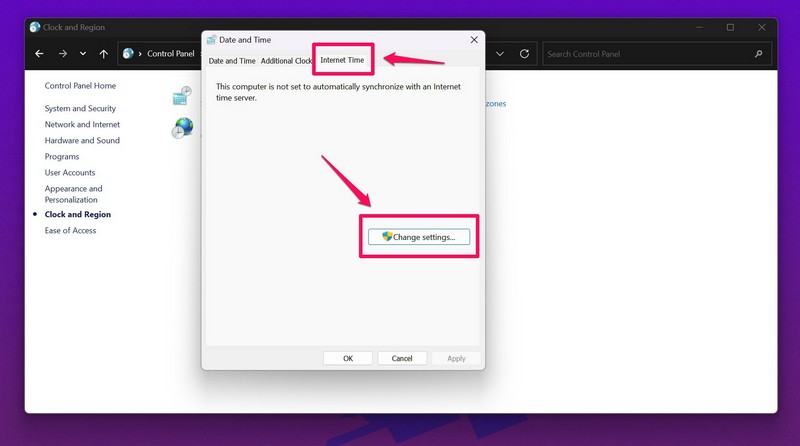Screen dimensions: 800x446
Task: Click the Date and Time dialog title icon
Action: click(x=211, y=39)
